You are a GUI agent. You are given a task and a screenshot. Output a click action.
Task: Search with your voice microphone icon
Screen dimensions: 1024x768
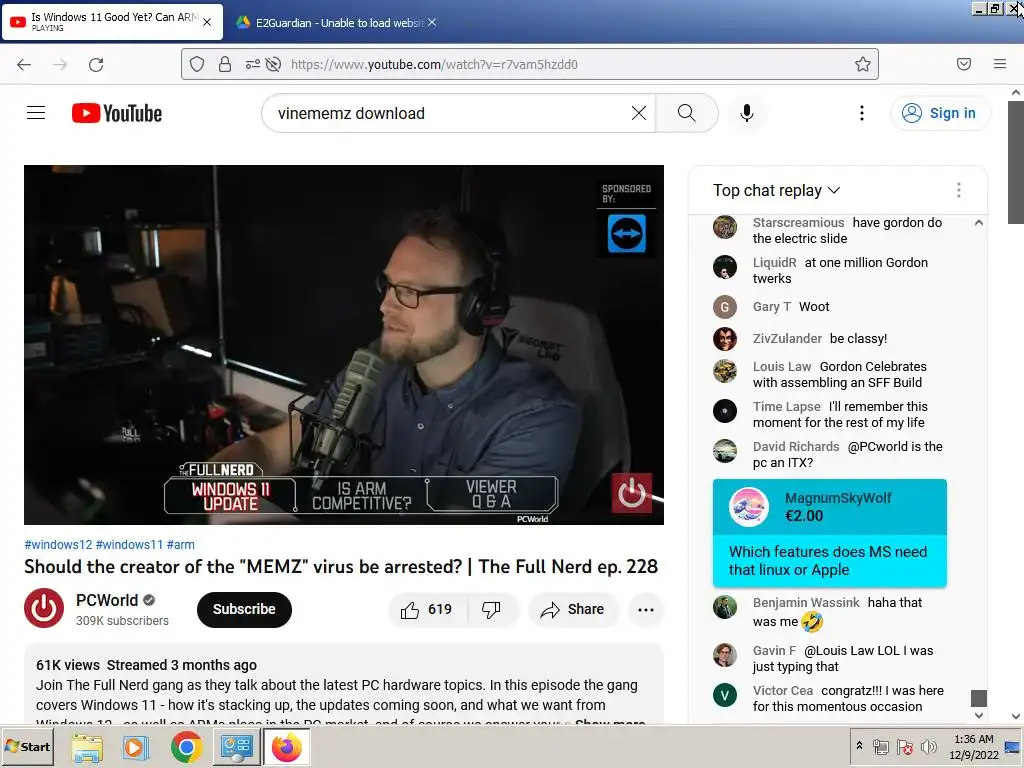tap(746, 113)
